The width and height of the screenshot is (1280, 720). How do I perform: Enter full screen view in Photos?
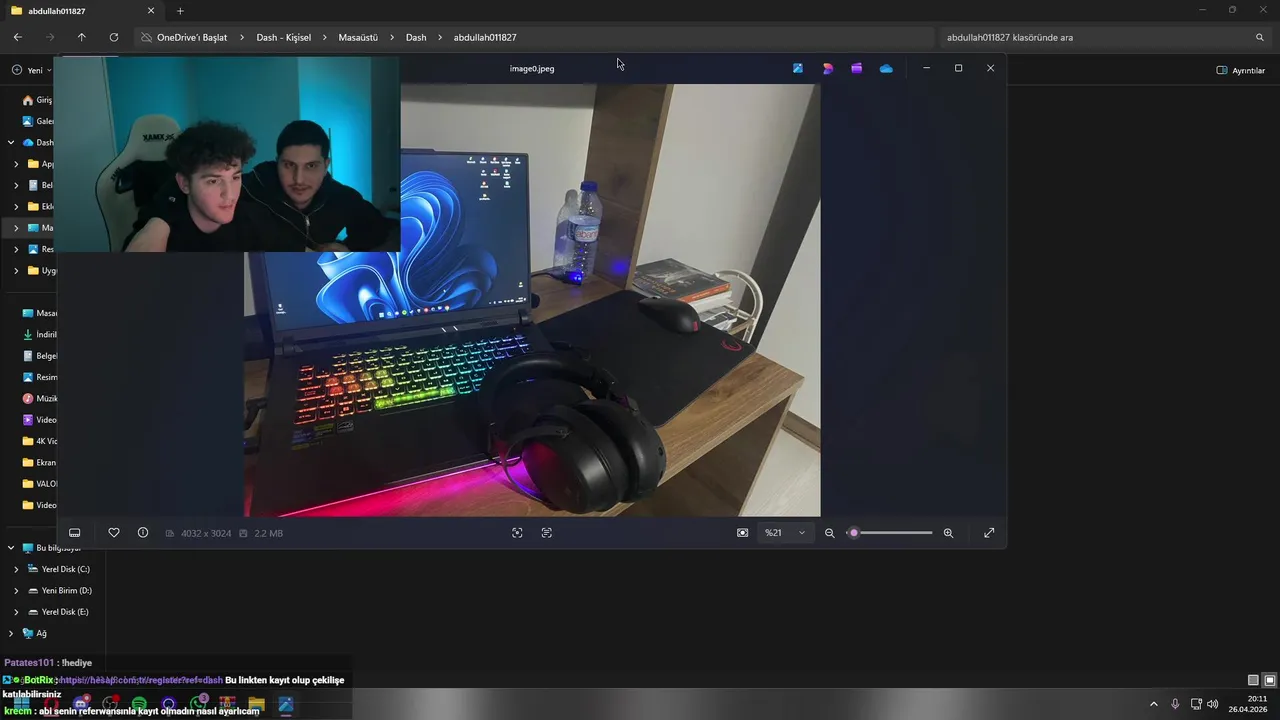(989, 533)
